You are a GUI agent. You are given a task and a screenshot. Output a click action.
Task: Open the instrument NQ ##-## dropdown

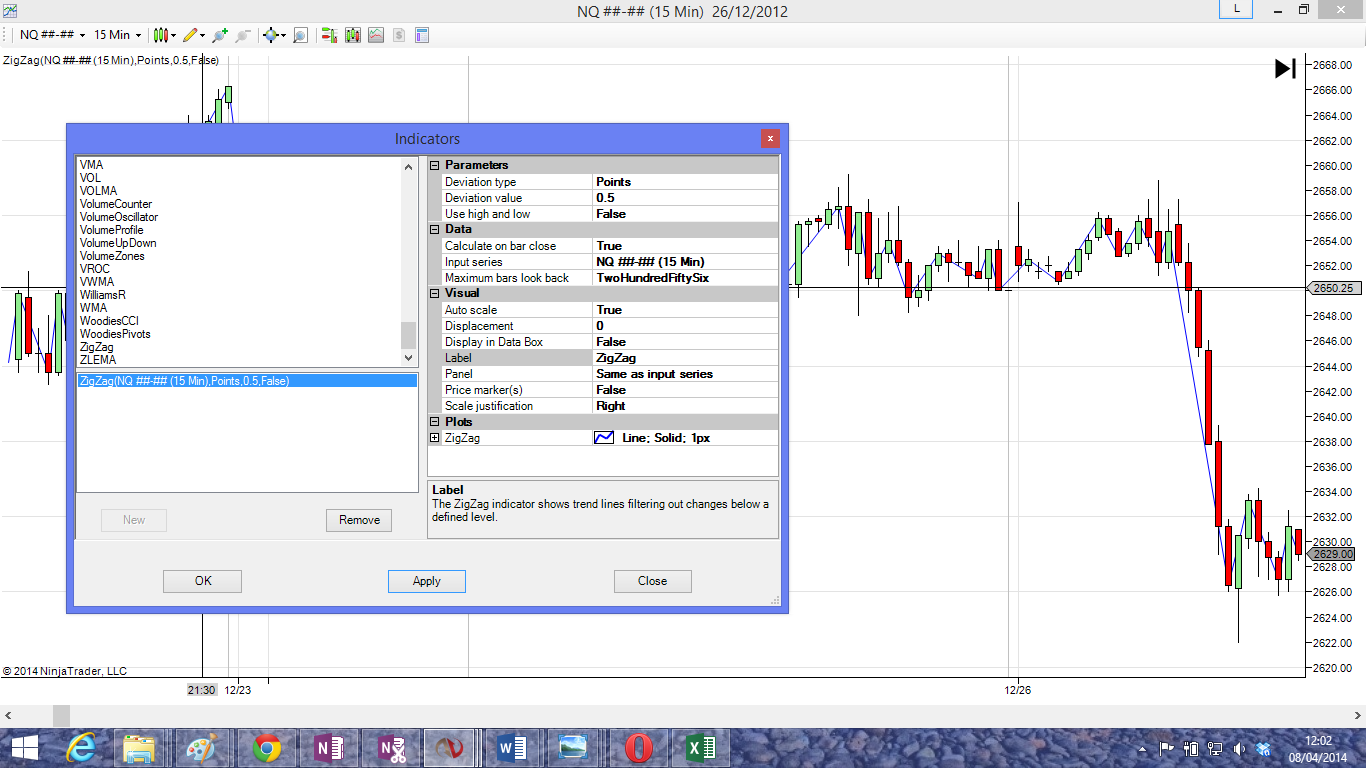53,35
